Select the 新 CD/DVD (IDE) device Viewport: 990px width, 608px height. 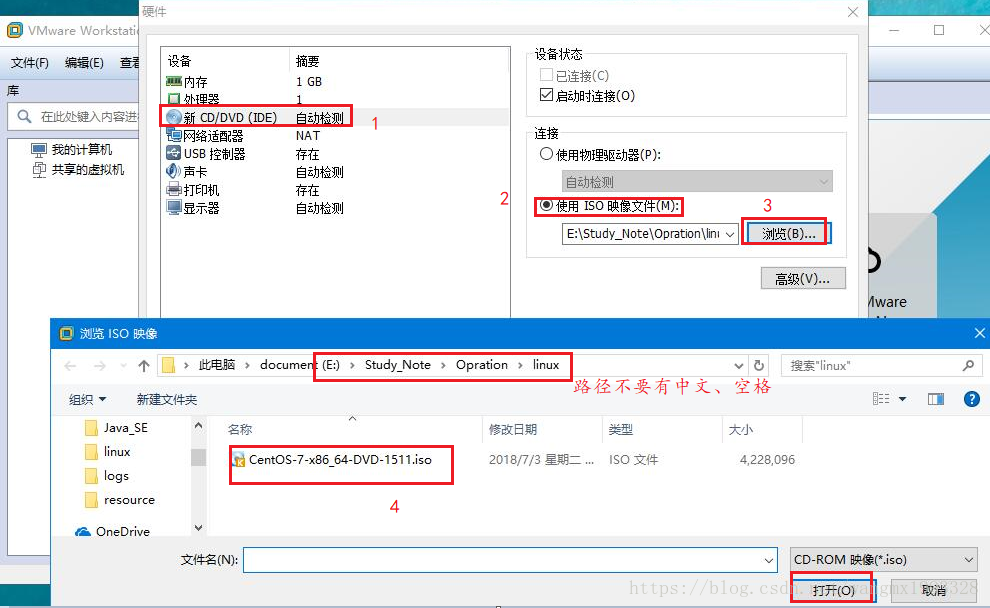click(335, 117)
